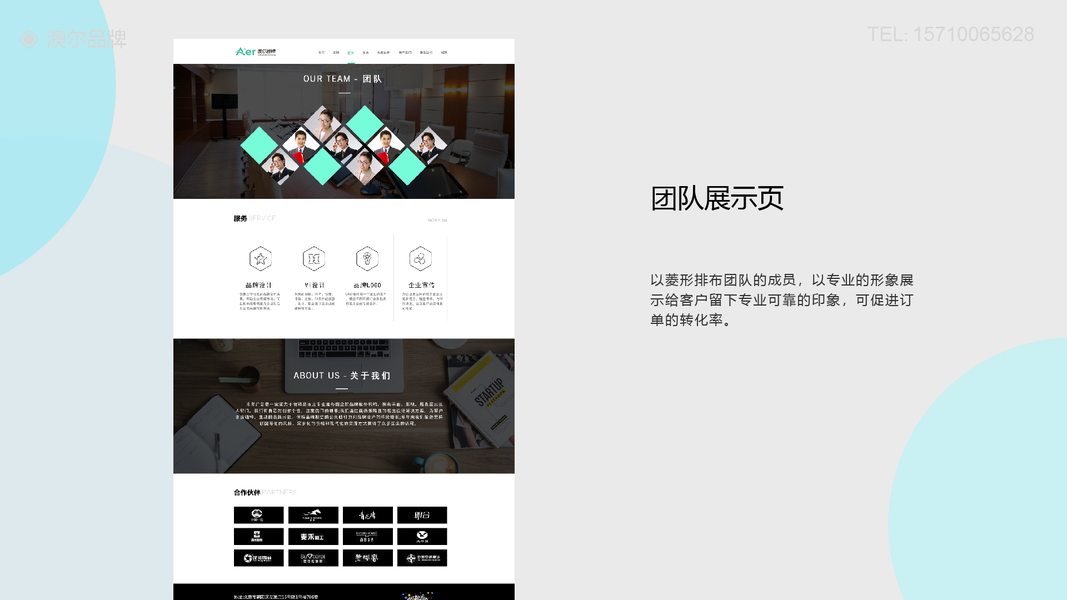Image resolution: width=1067 pixels, height=600 pixels.
Task: Click the TEL: 15710065628 text
Action: pyautogui.click(x=950, y=34)
